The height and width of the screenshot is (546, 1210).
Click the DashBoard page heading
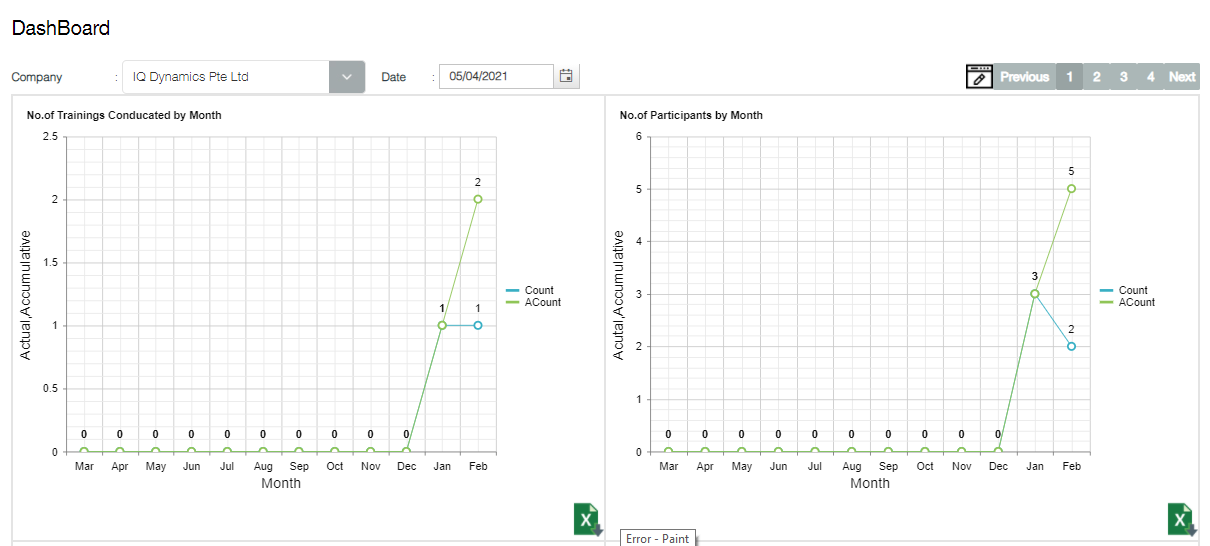(61, 28)
